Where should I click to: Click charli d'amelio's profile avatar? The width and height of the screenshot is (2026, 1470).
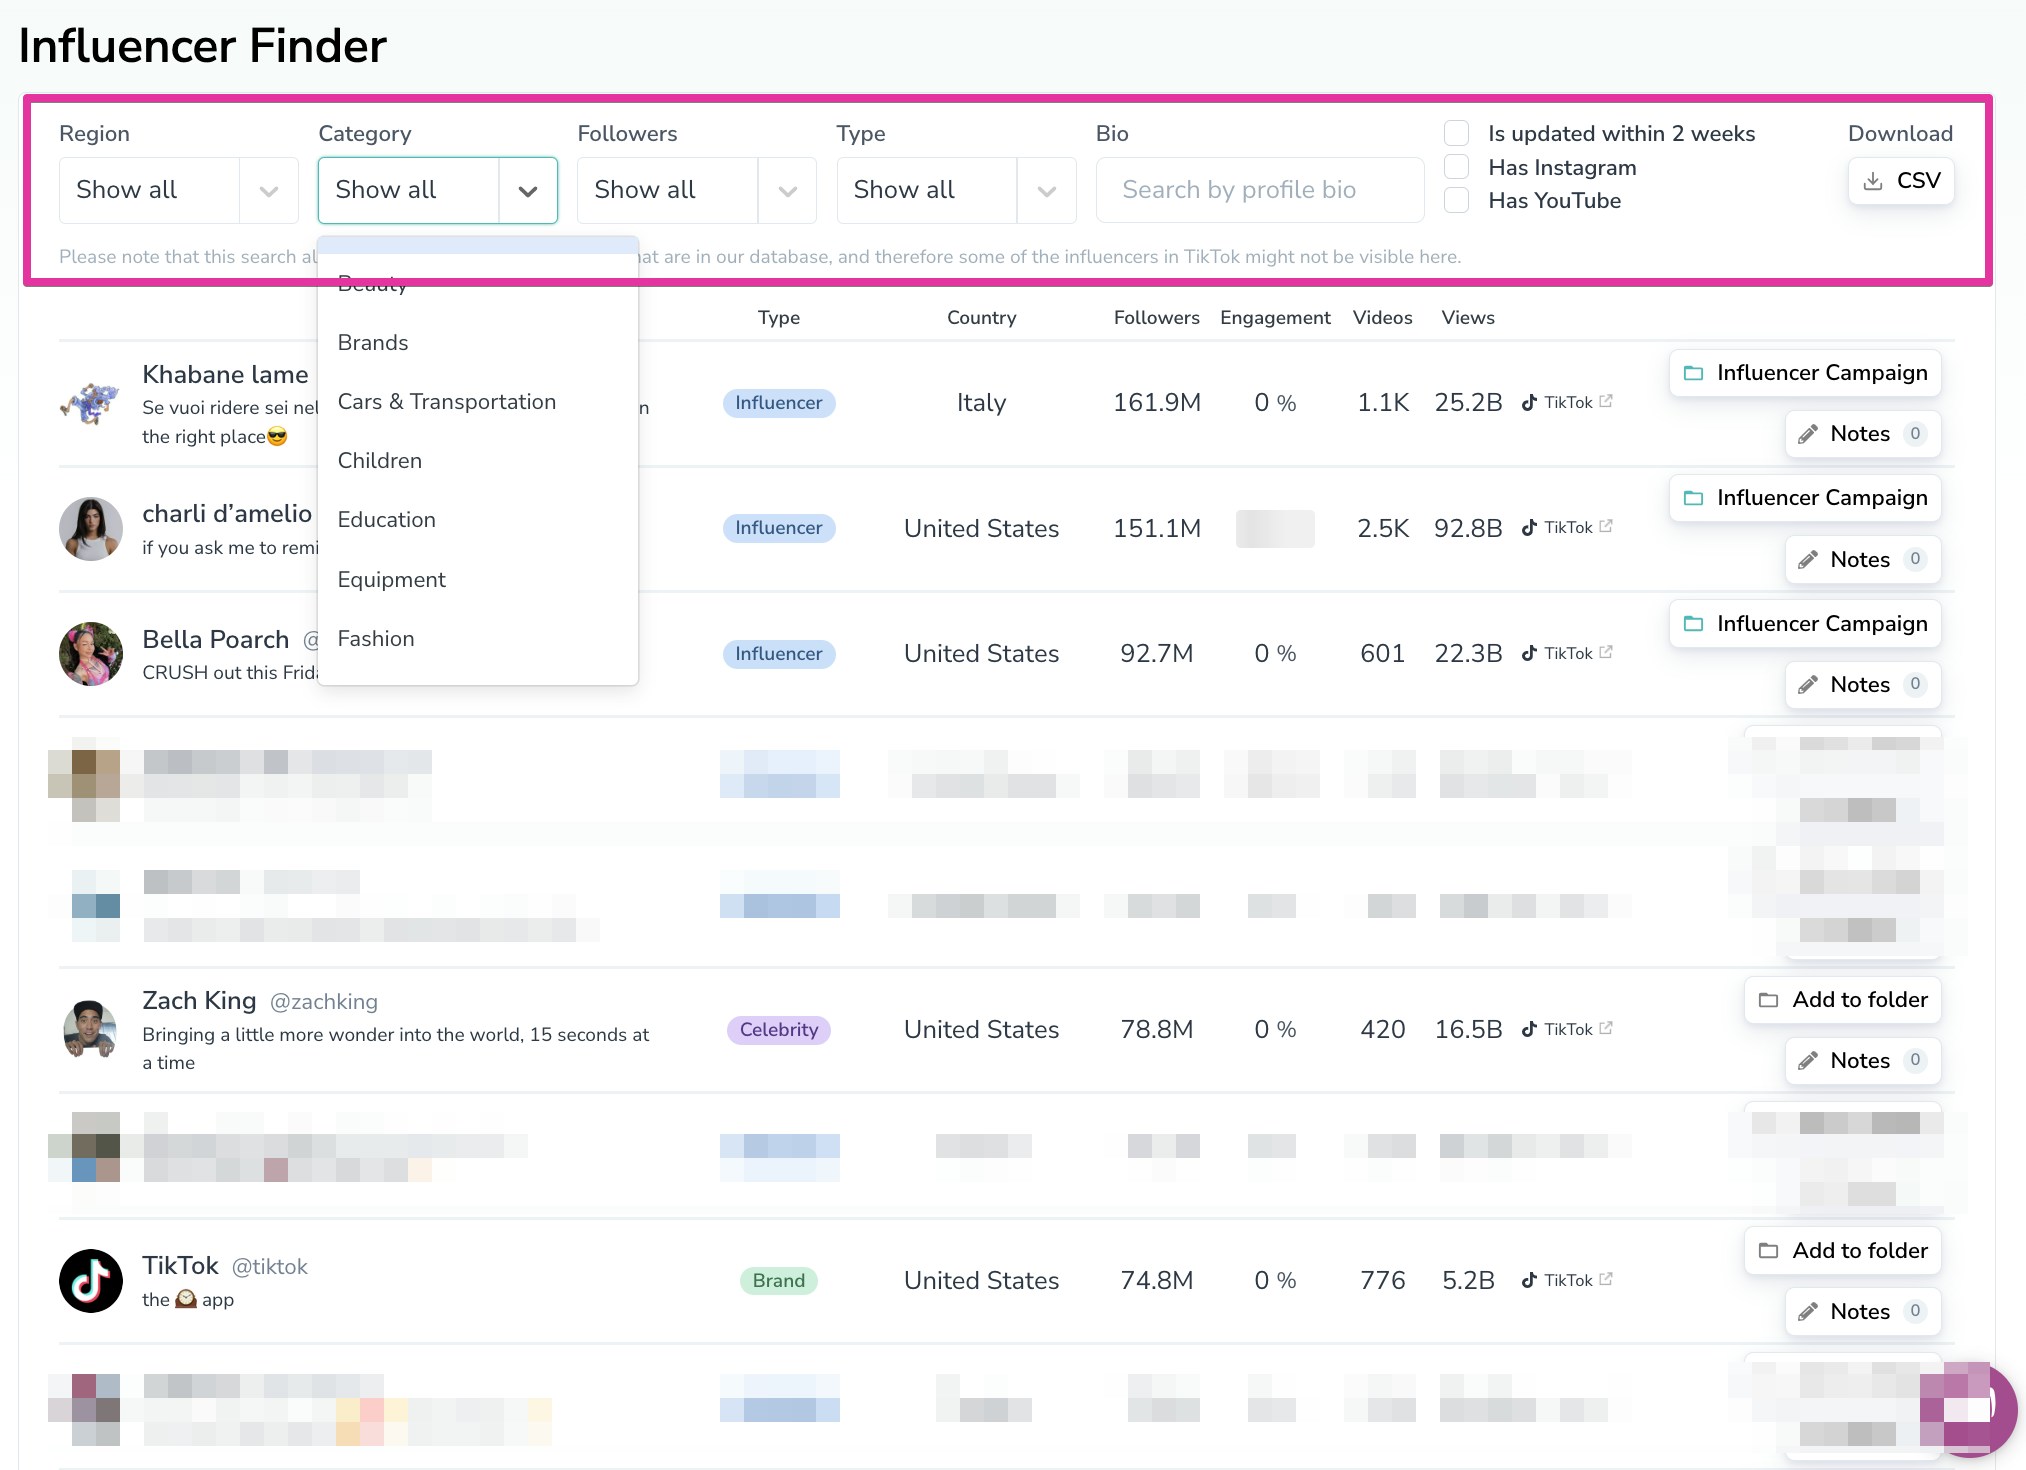coord(90,528)
